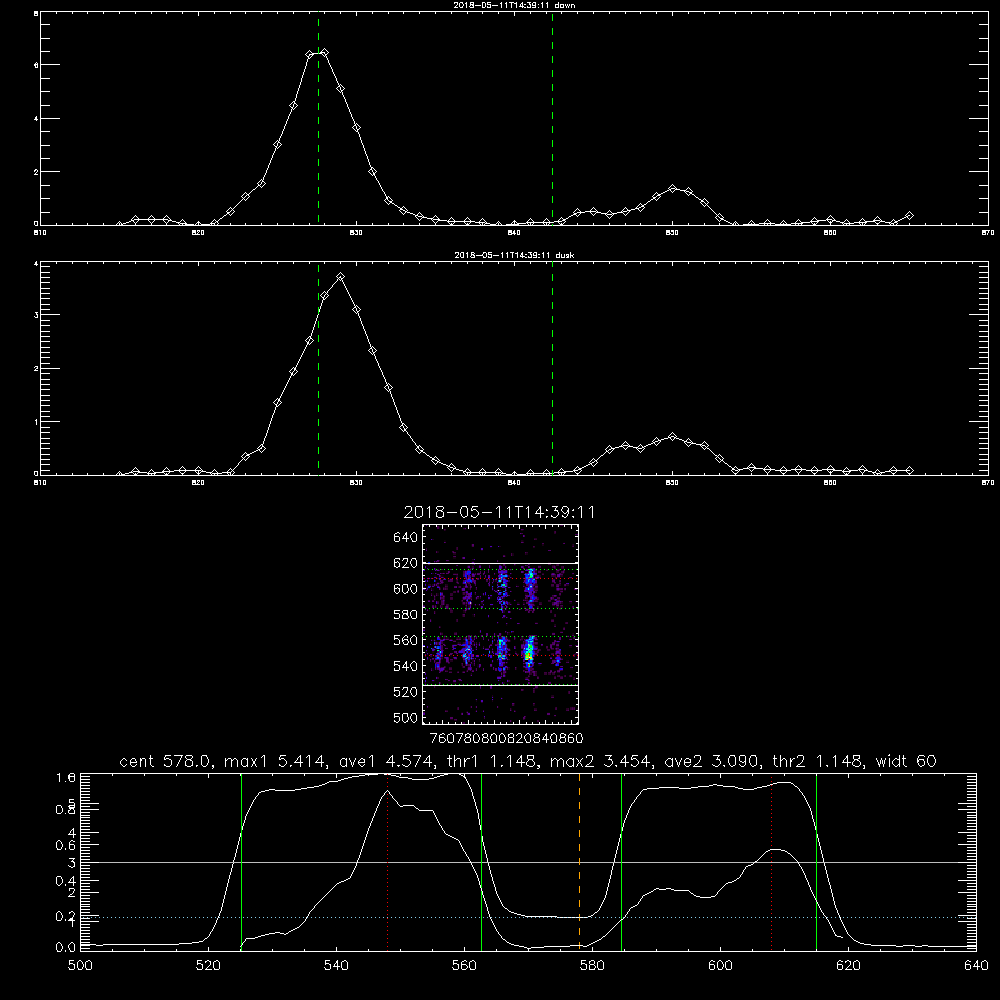The height and width of the screenshot is (1000, 1000).
Task: Click the secondary peak point near 850 in dusk plot
Action: tap(672, 437)
